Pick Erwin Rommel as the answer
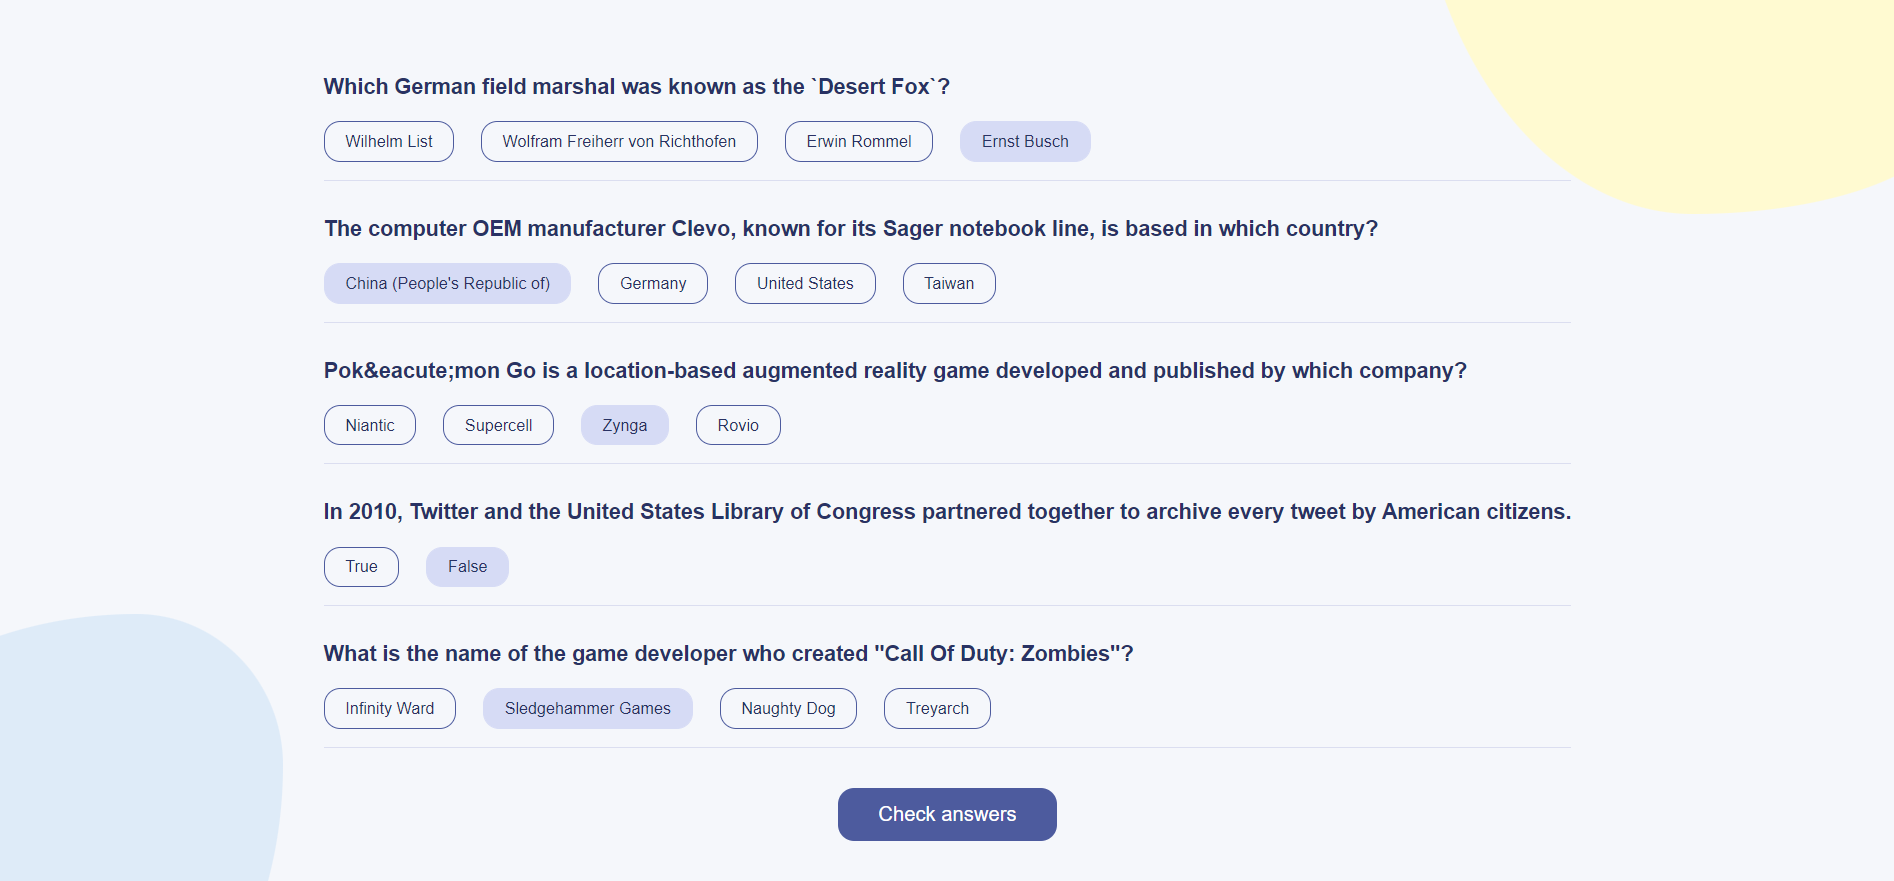The height and width of the screenshot is (881, 1894). [859, 142]
